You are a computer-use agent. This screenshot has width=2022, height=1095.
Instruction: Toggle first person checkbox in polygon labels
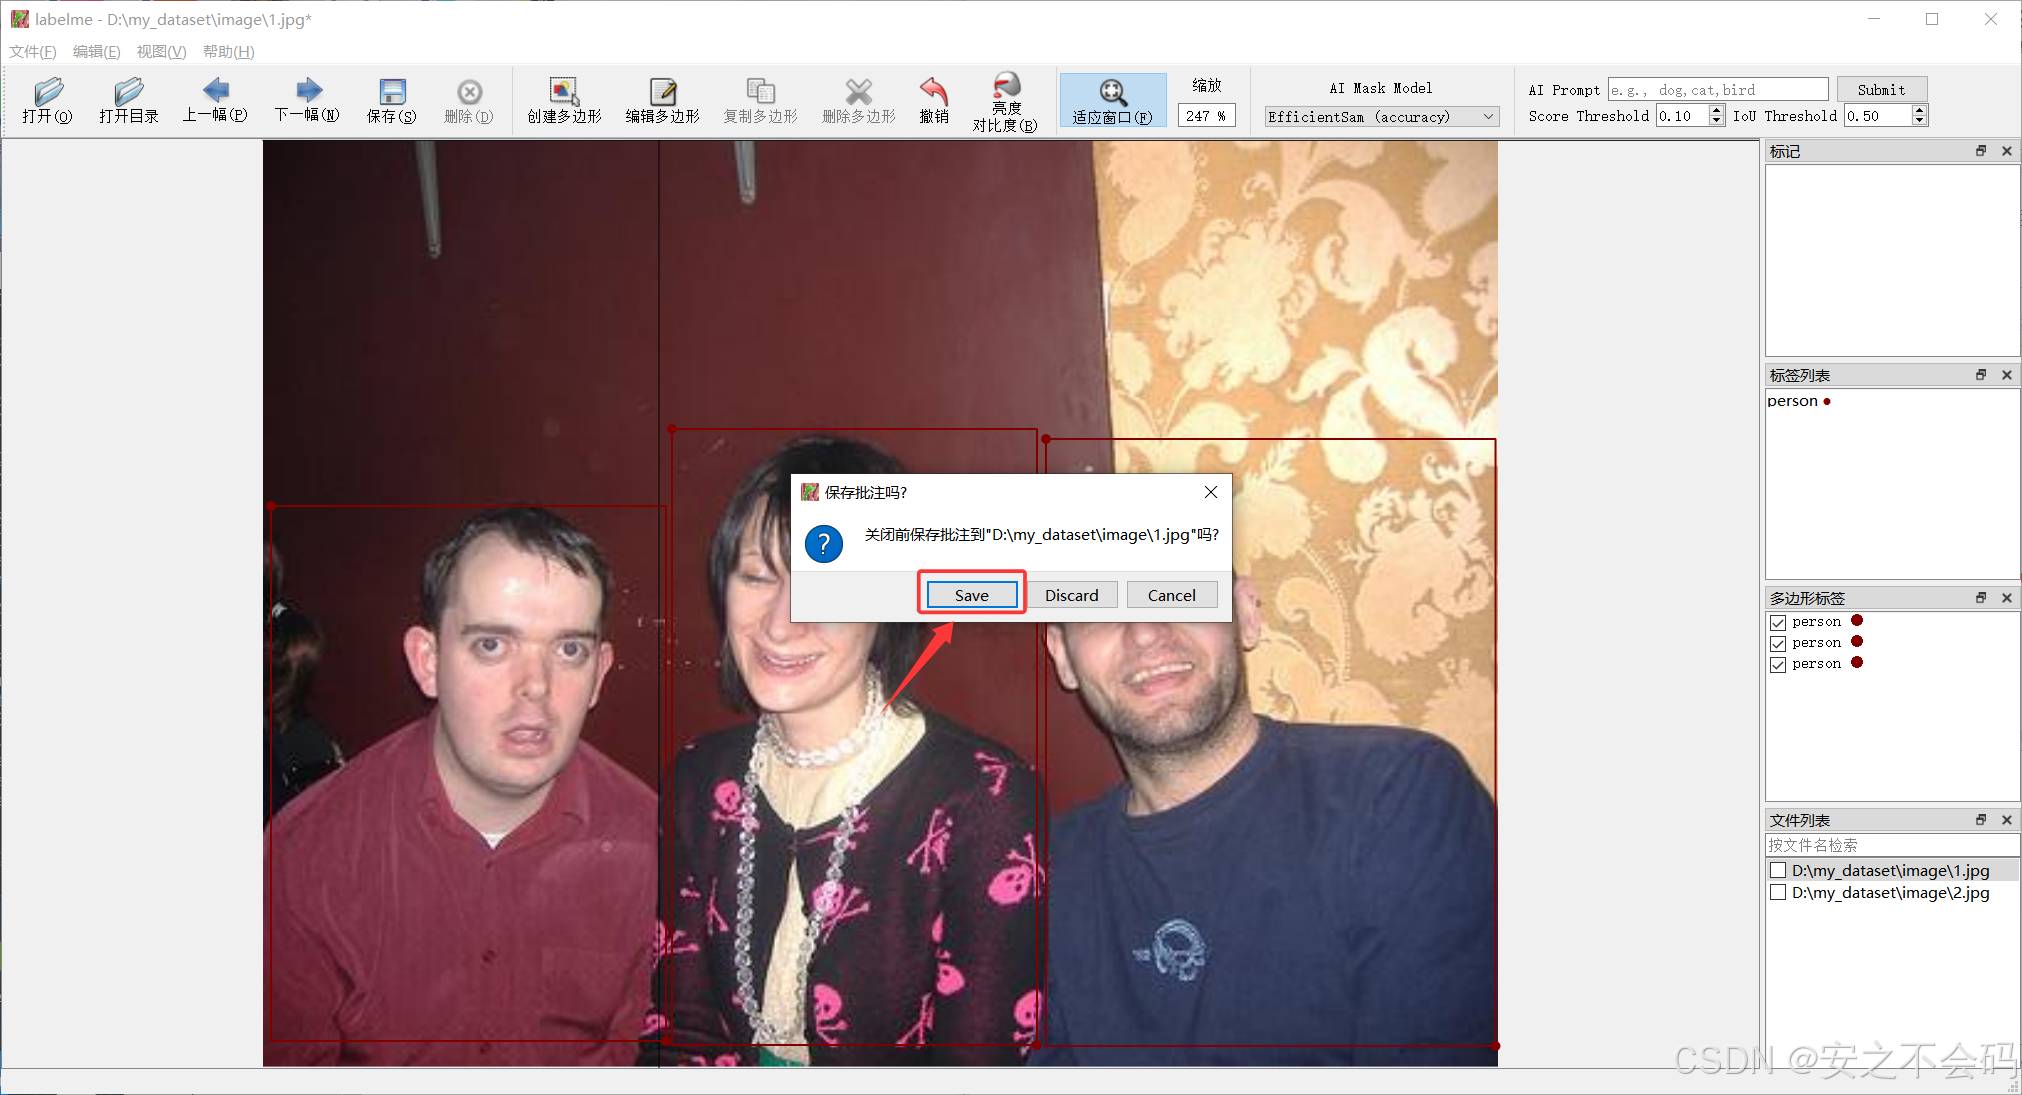(1778, 622)
